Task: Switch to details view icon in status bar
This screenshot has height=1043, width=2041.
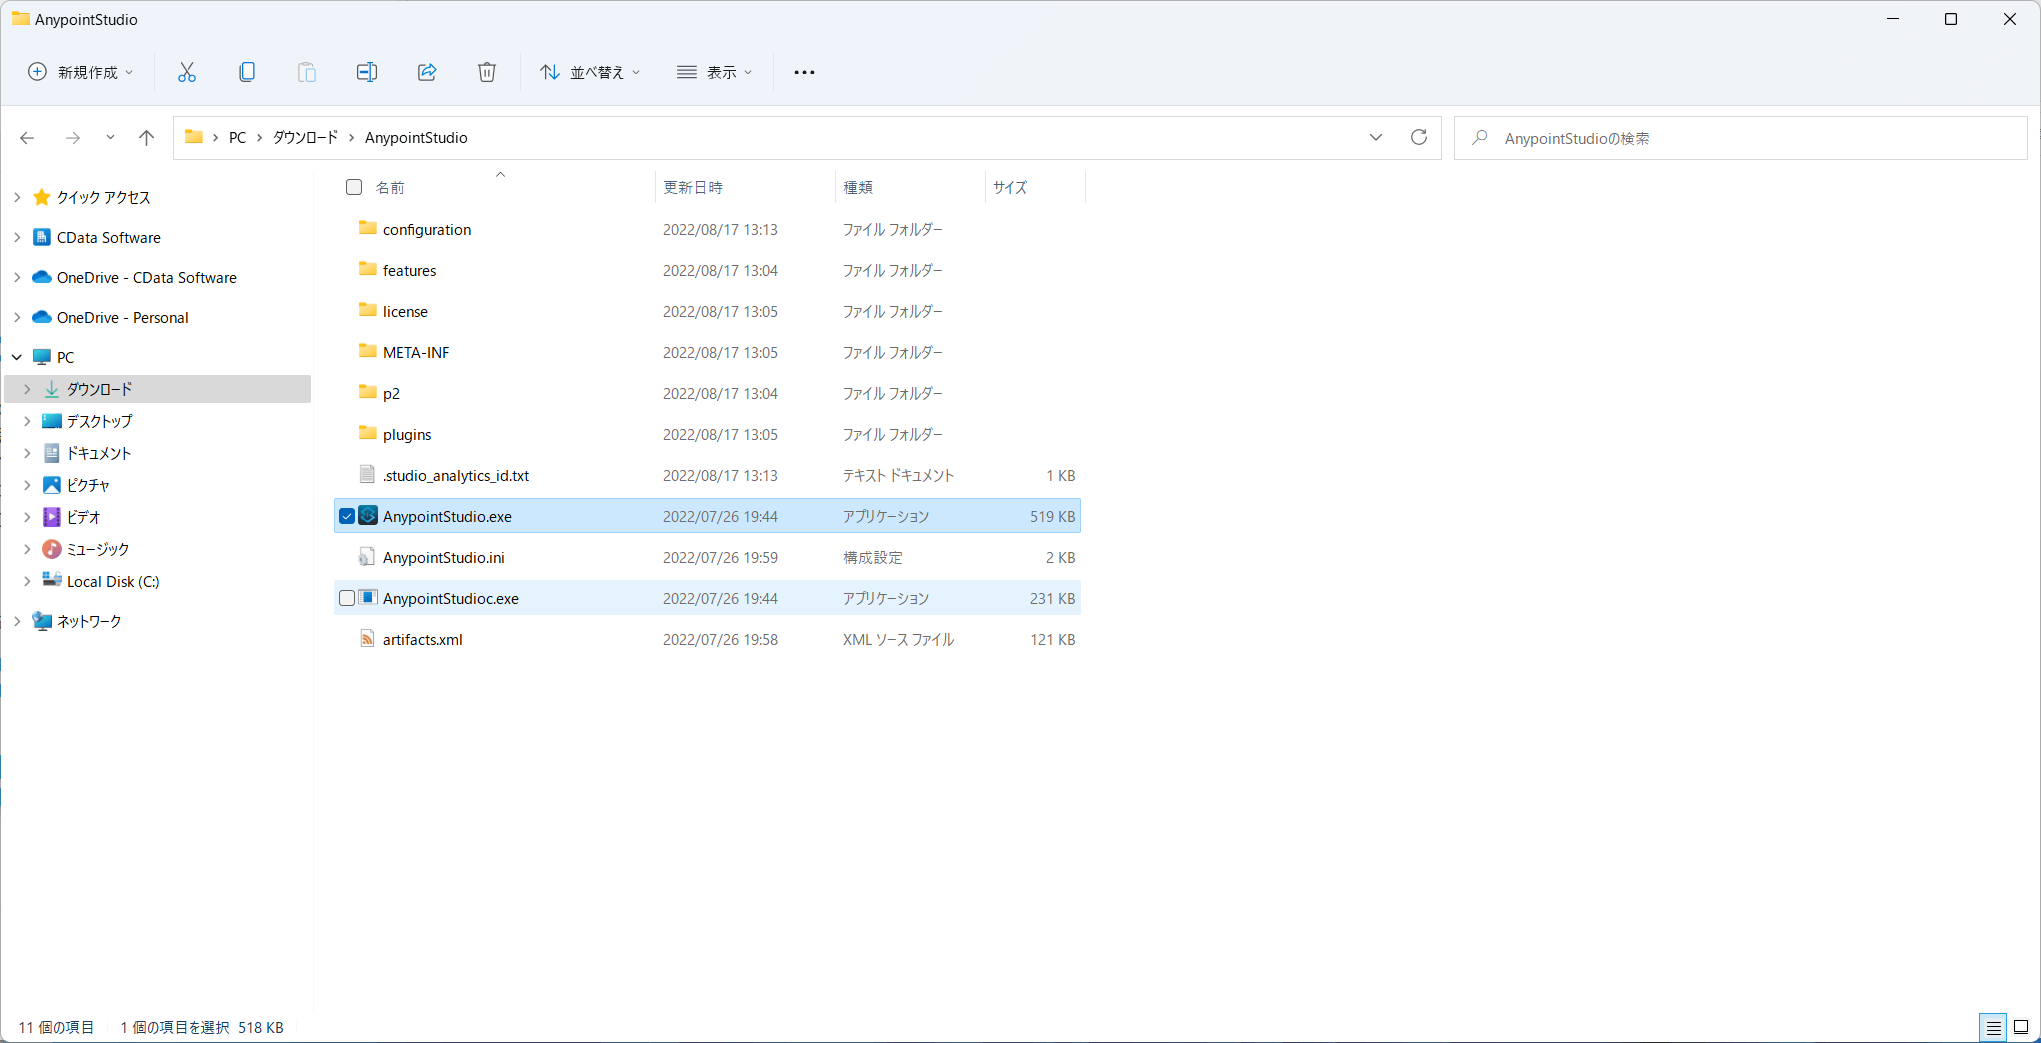Action: [x=1993, y=1027]
